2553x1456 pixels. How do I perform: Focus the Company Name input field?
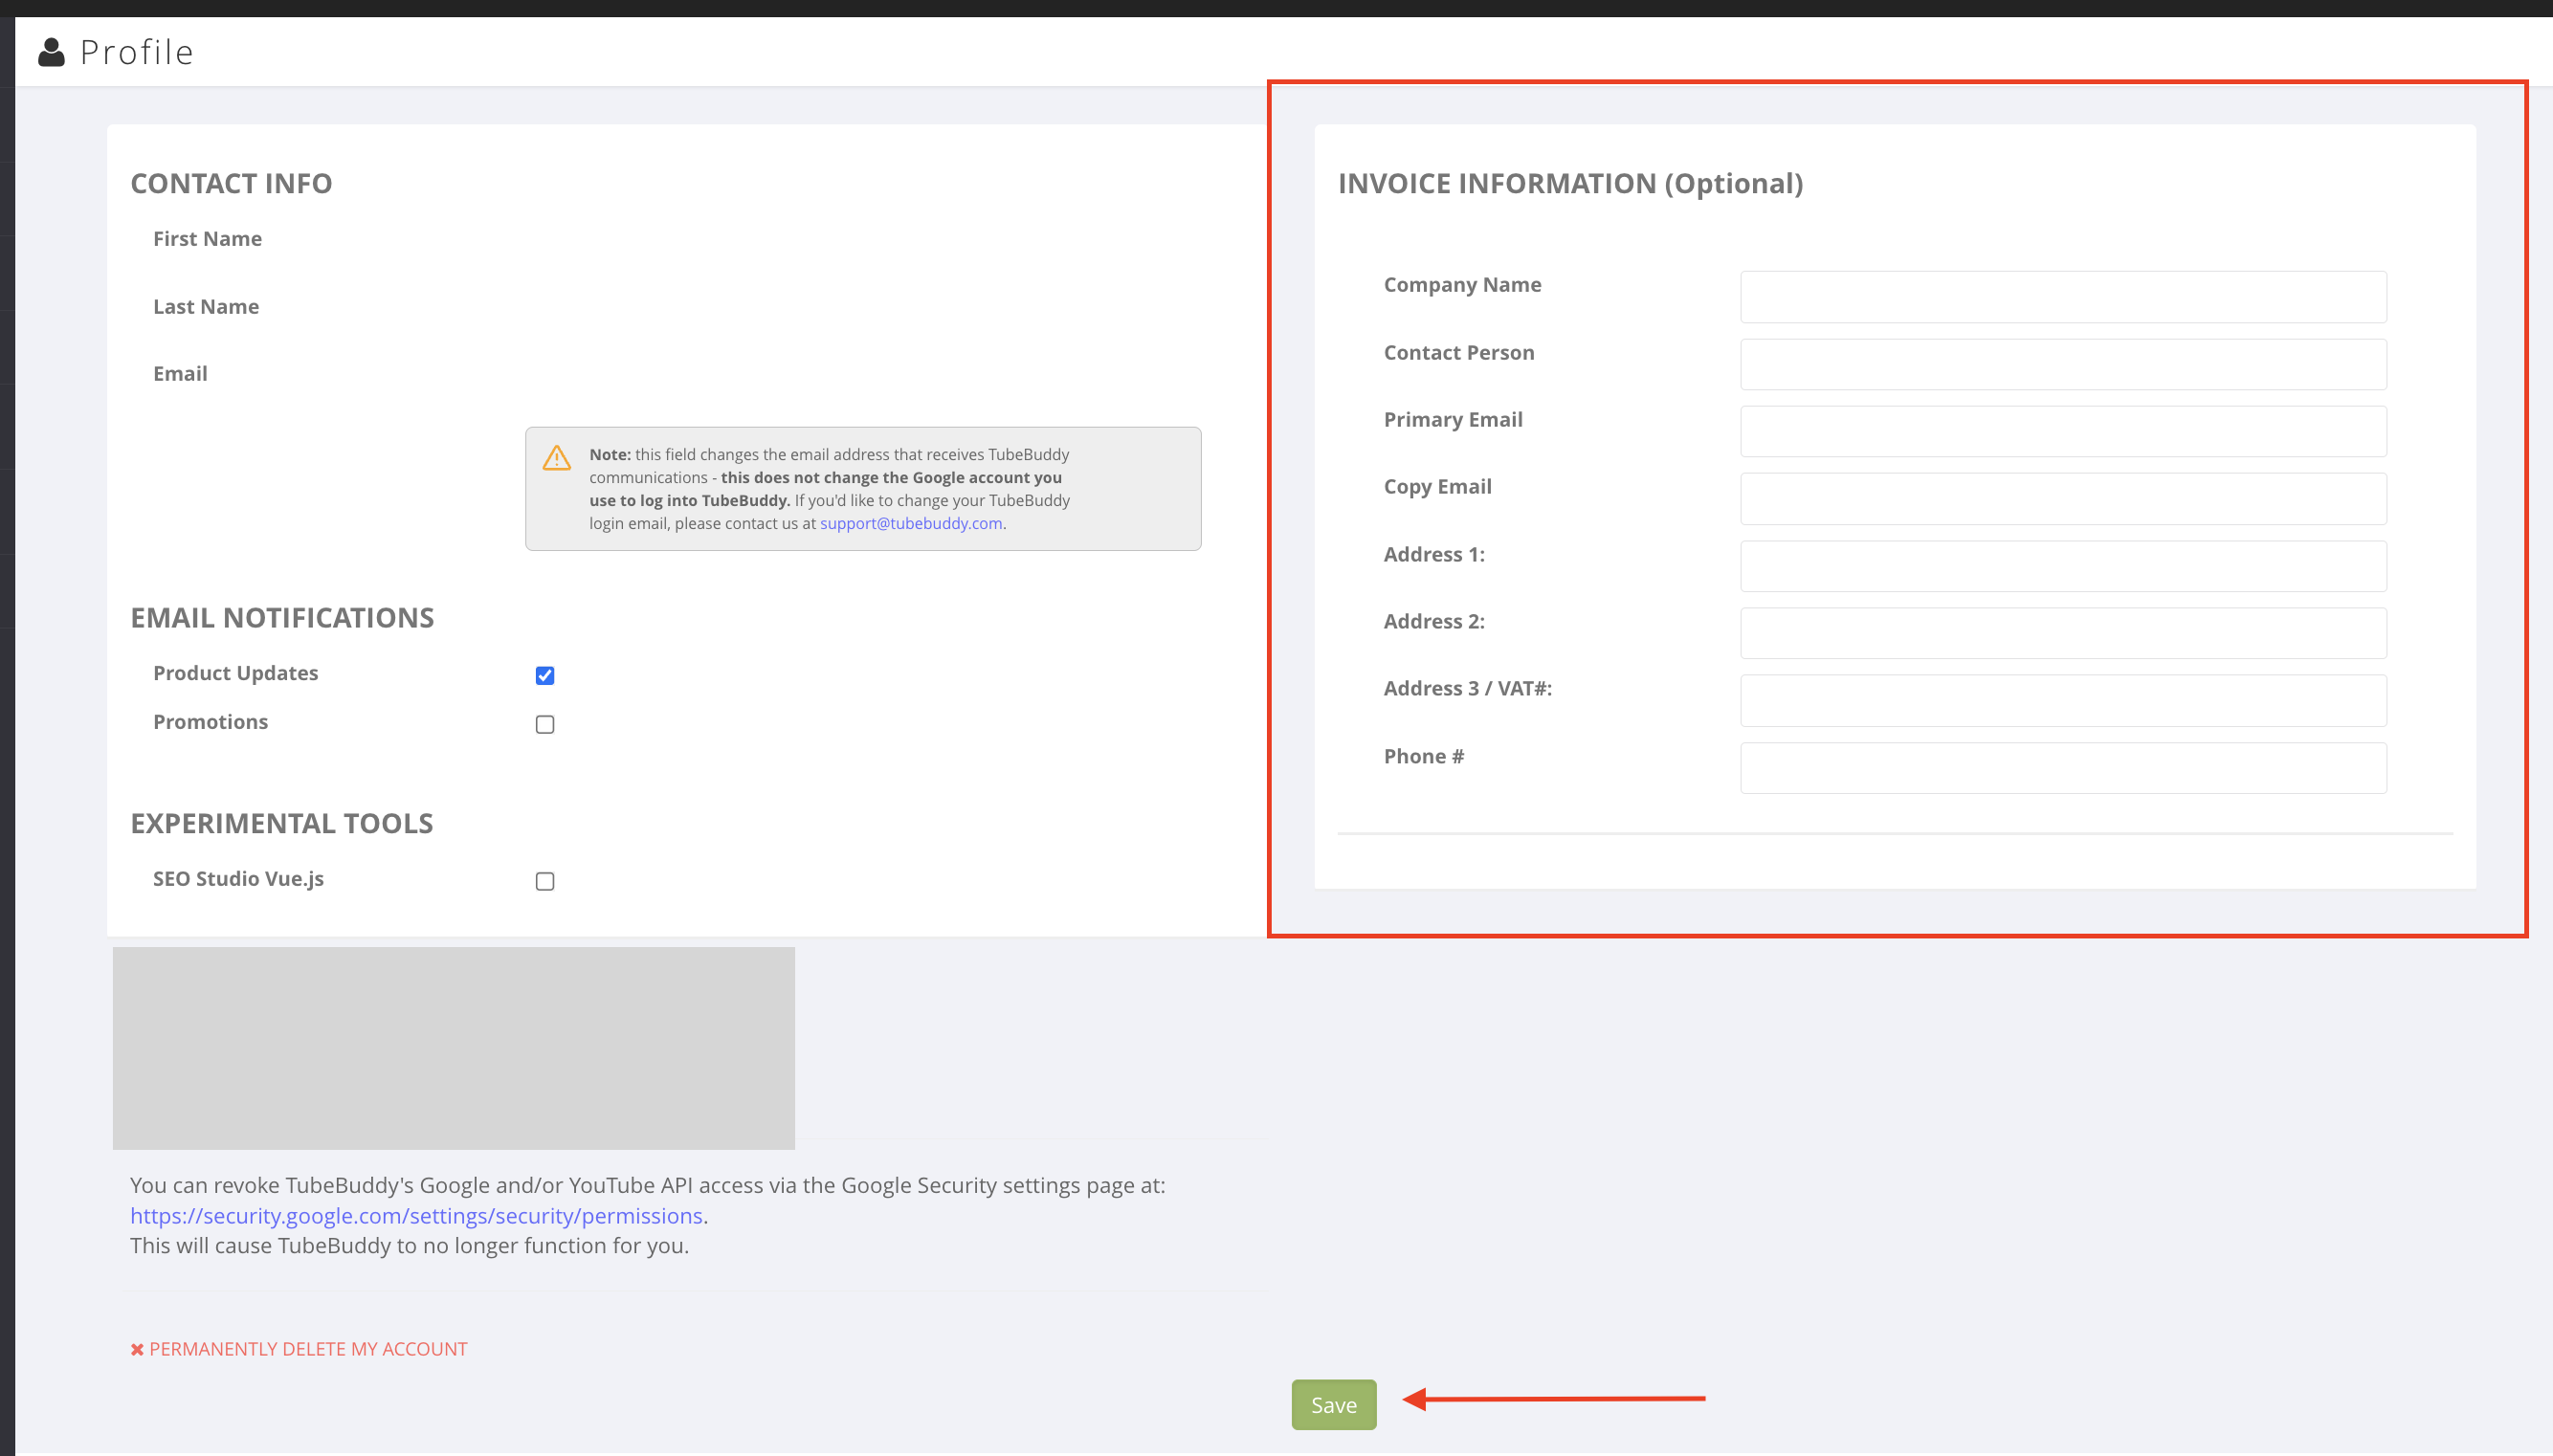[x=2063, y=297]
